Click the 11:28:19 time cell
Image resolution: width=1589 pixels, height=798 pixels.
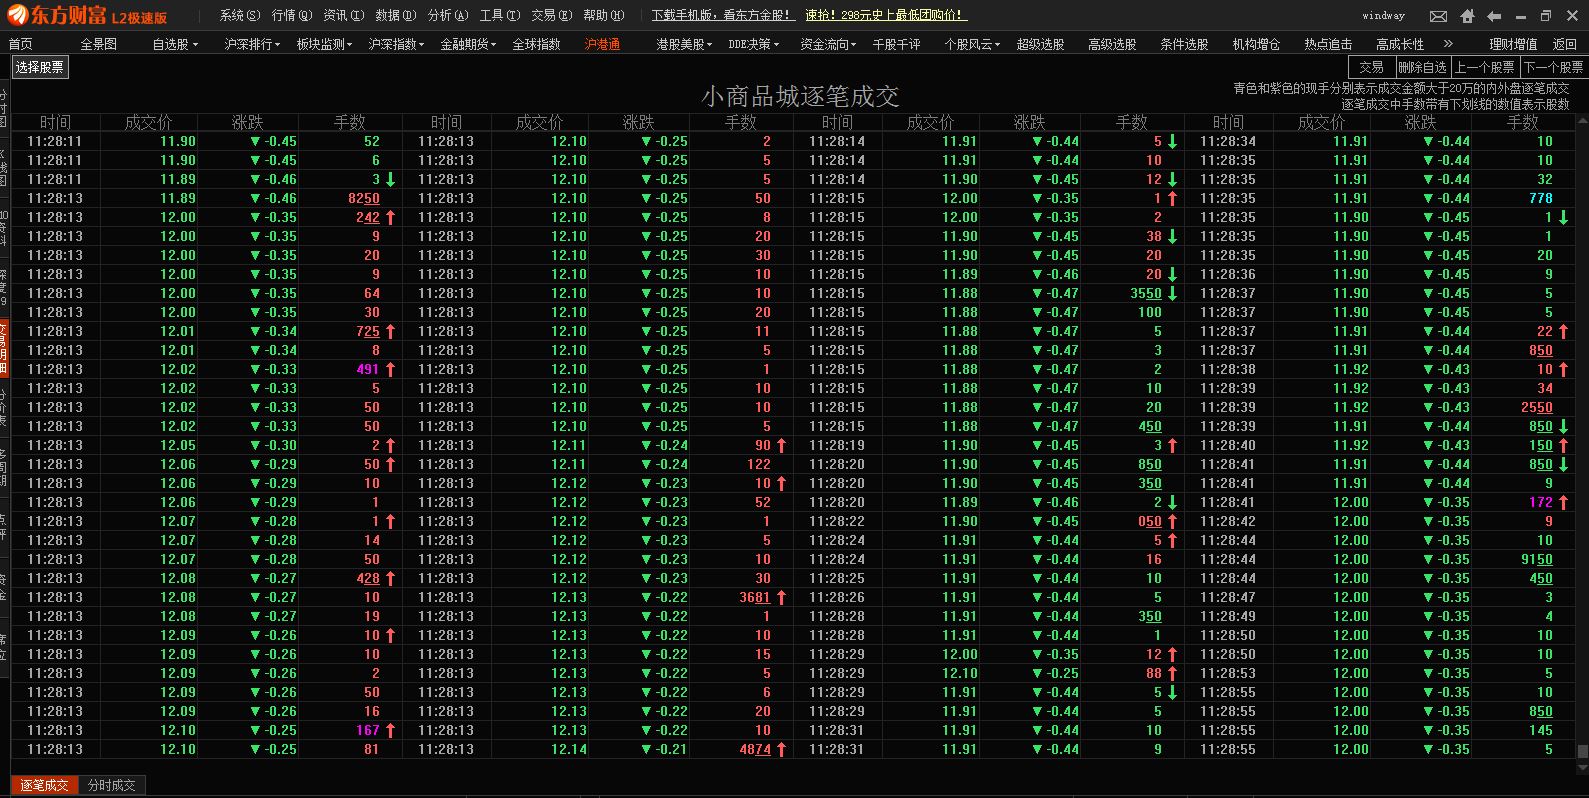coord(837,445)
